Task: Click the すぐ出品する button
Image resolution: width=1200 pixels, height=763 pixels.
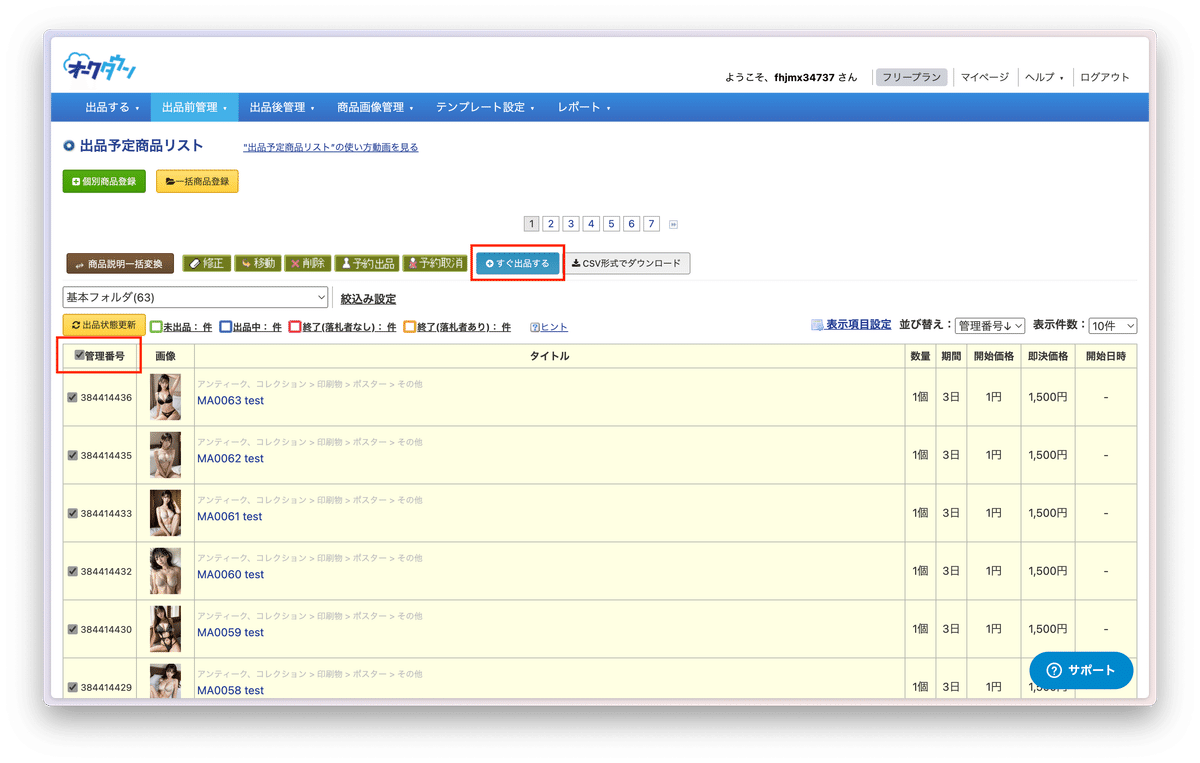Action: pos(517,264)
